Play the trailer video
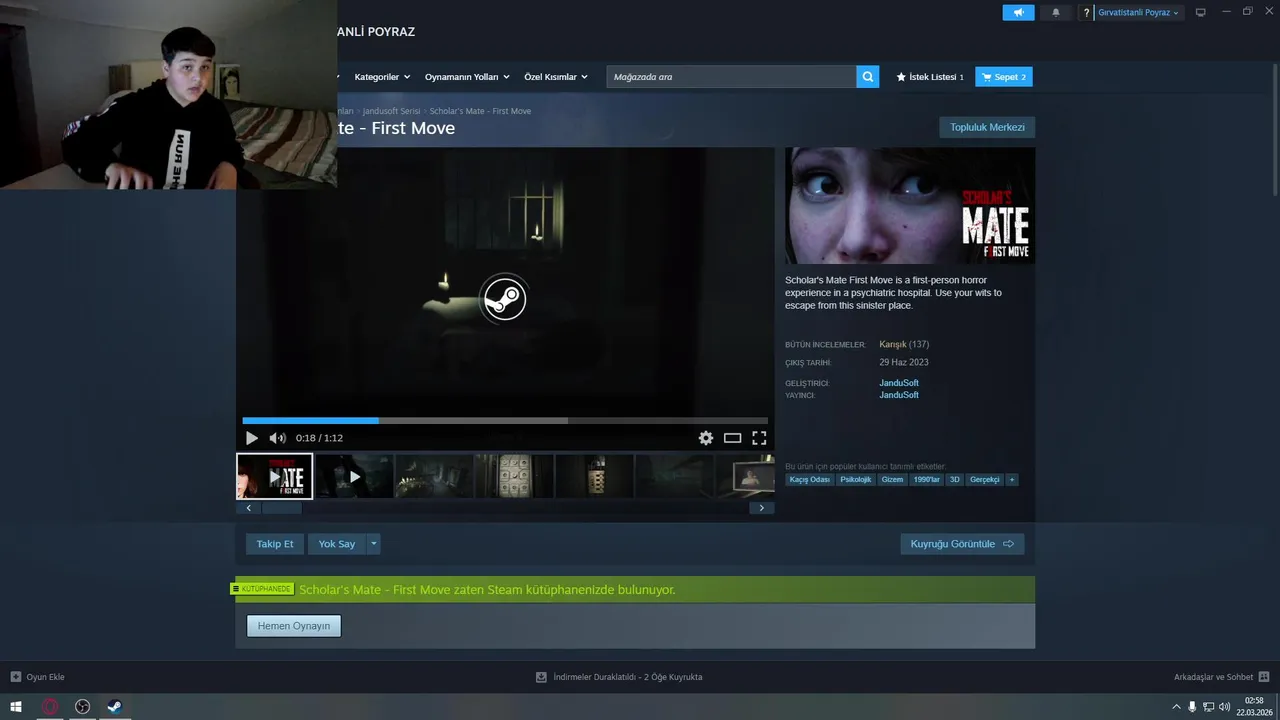The width and height of the screenshot is (1280, 720). click(251, 438)
